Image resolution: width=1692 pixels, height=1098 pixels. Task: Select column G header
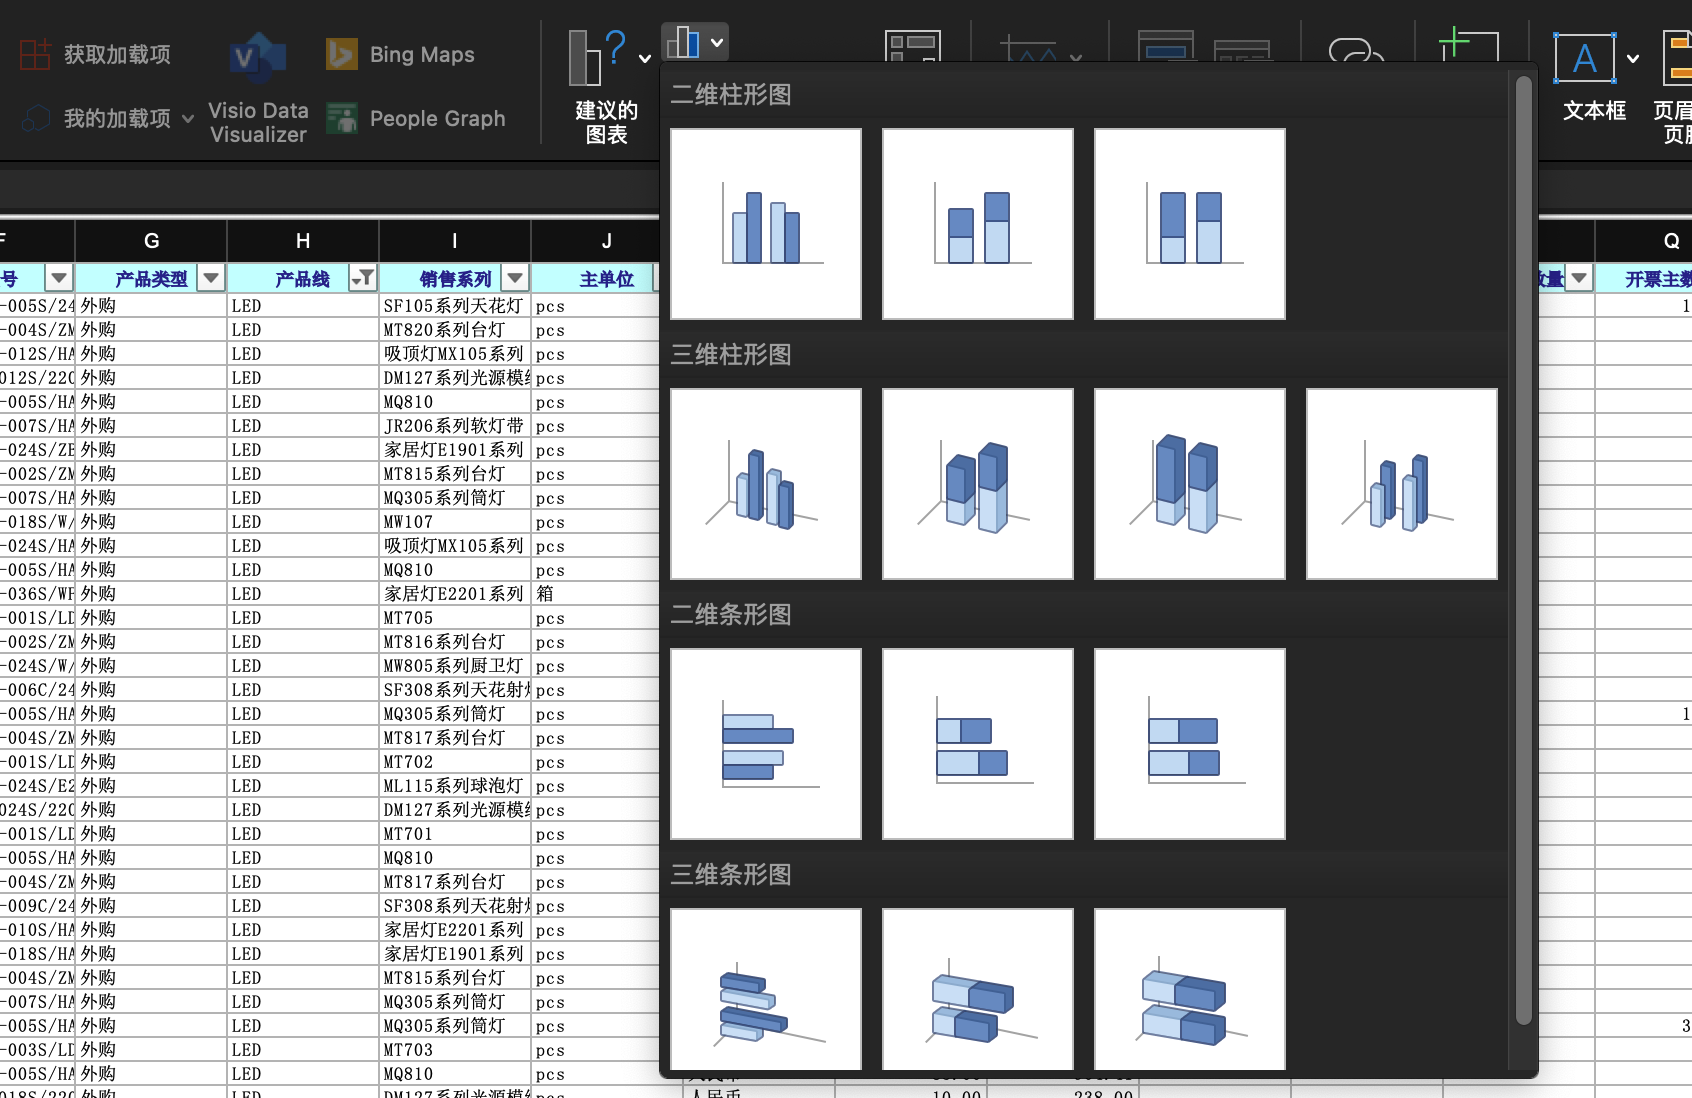pos(151,241)
